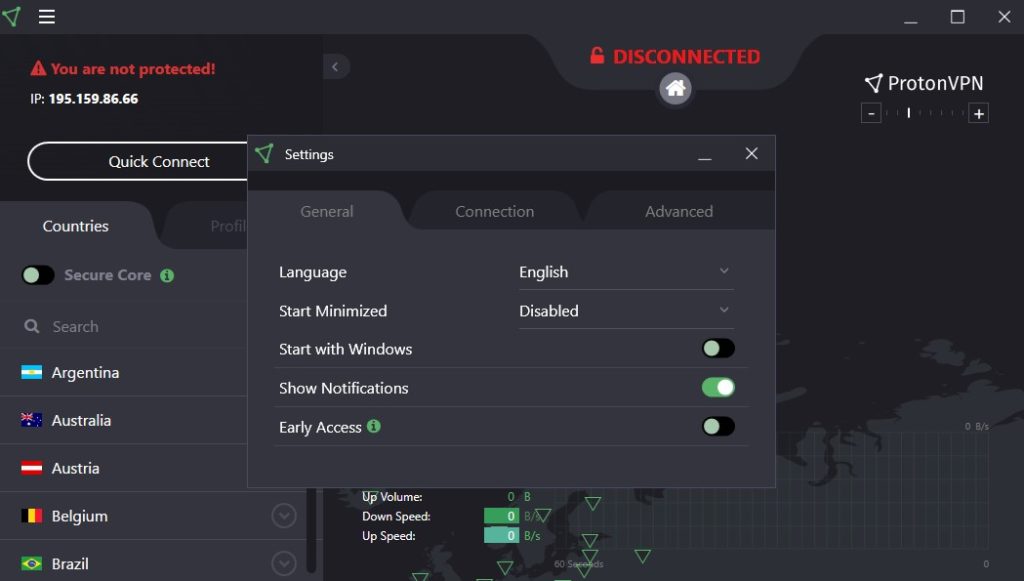Click the Belgium flag icon
This screenshot has width=1024, height=581.
coord(31,516)
